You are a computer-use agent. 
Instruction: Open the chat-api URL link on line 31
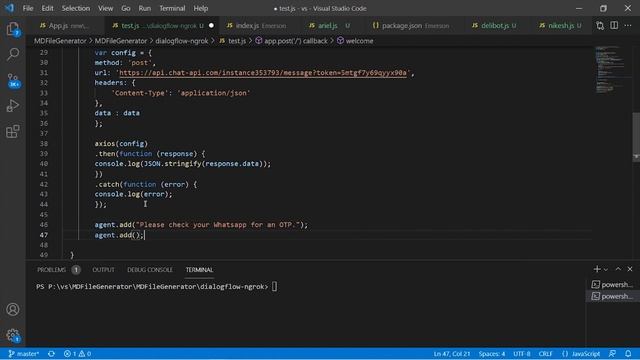pyautogui.click(x=263, y=73)
